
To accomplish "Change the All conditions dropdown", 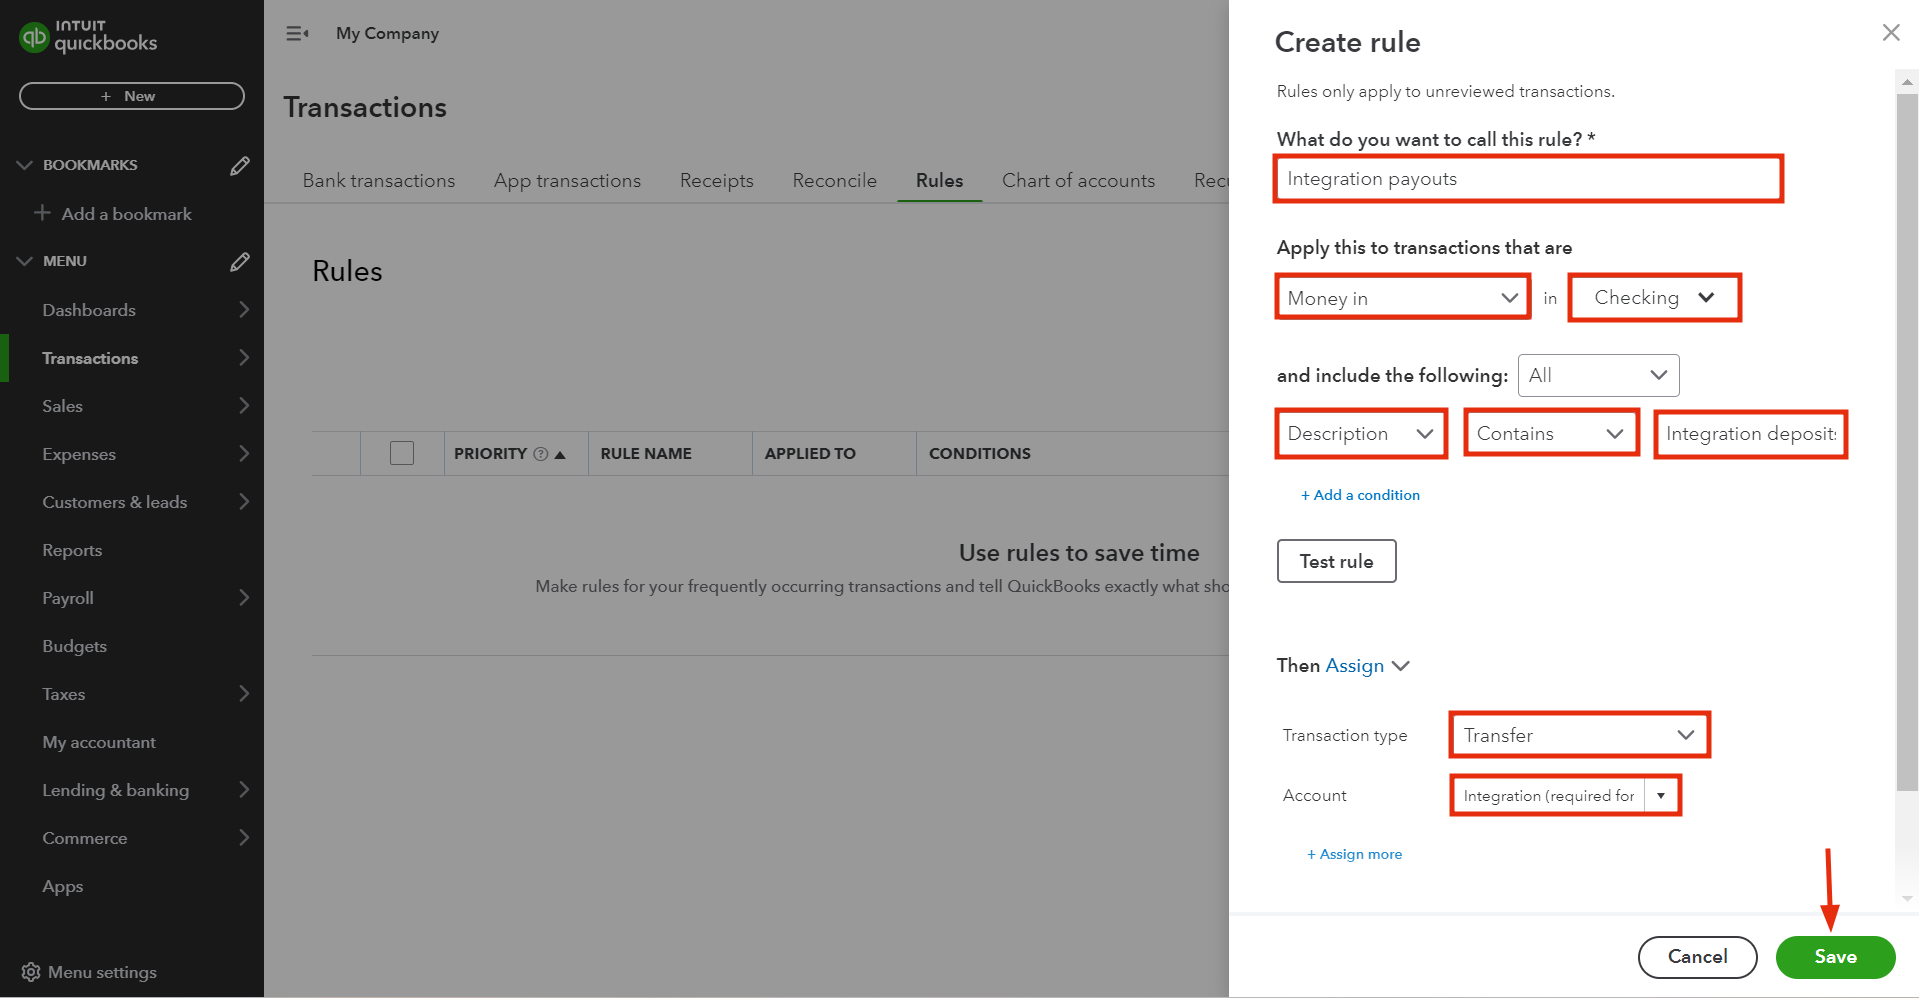I will click(1597, 375).
